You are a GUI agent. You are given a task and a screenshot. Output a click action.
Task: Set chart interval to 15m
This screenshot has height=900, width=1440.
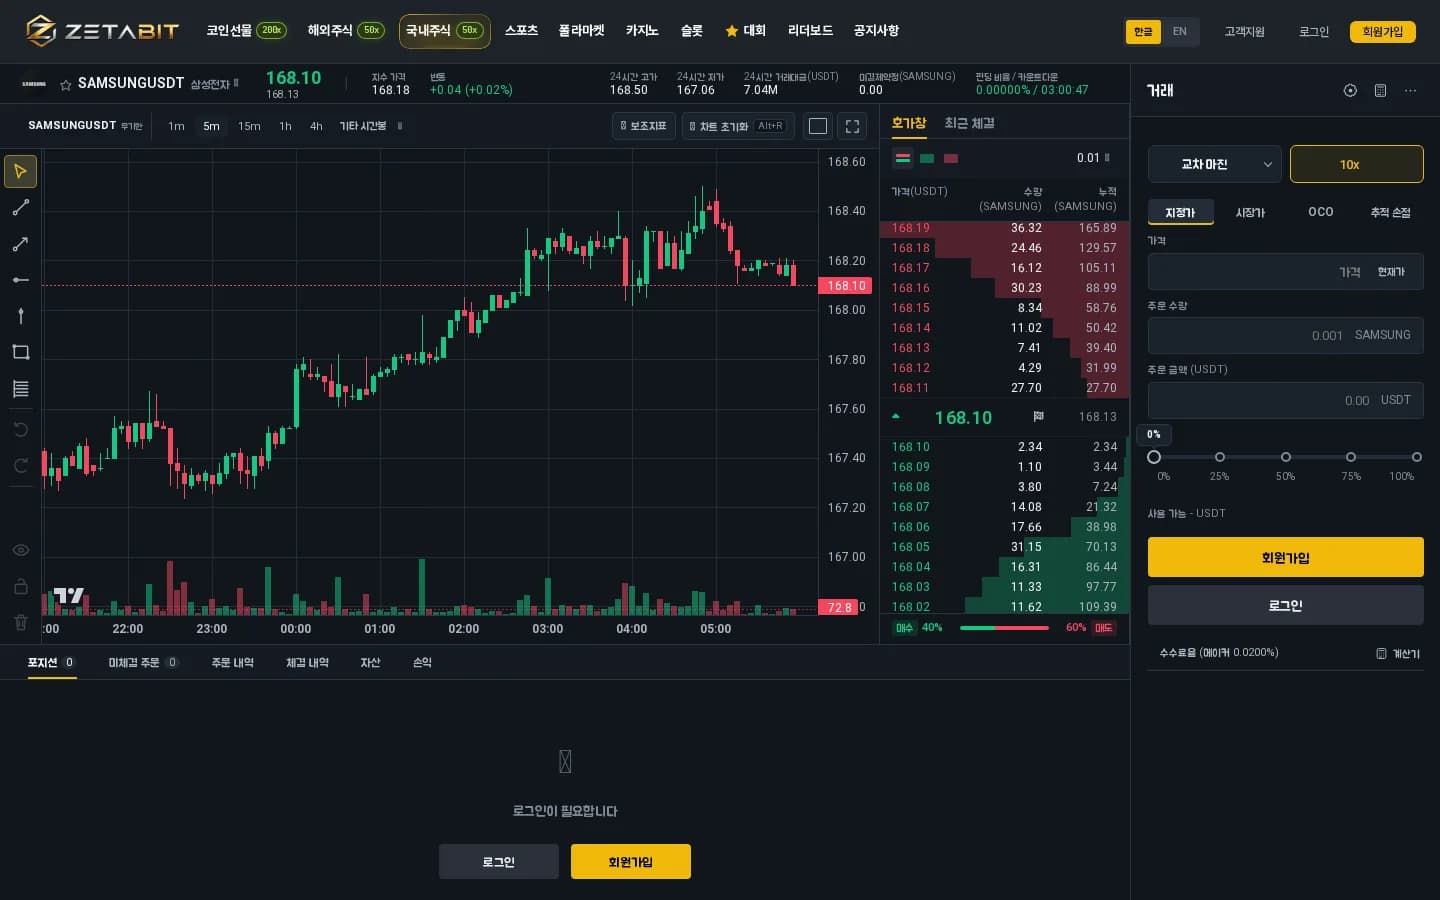click(x=249, y=126)
